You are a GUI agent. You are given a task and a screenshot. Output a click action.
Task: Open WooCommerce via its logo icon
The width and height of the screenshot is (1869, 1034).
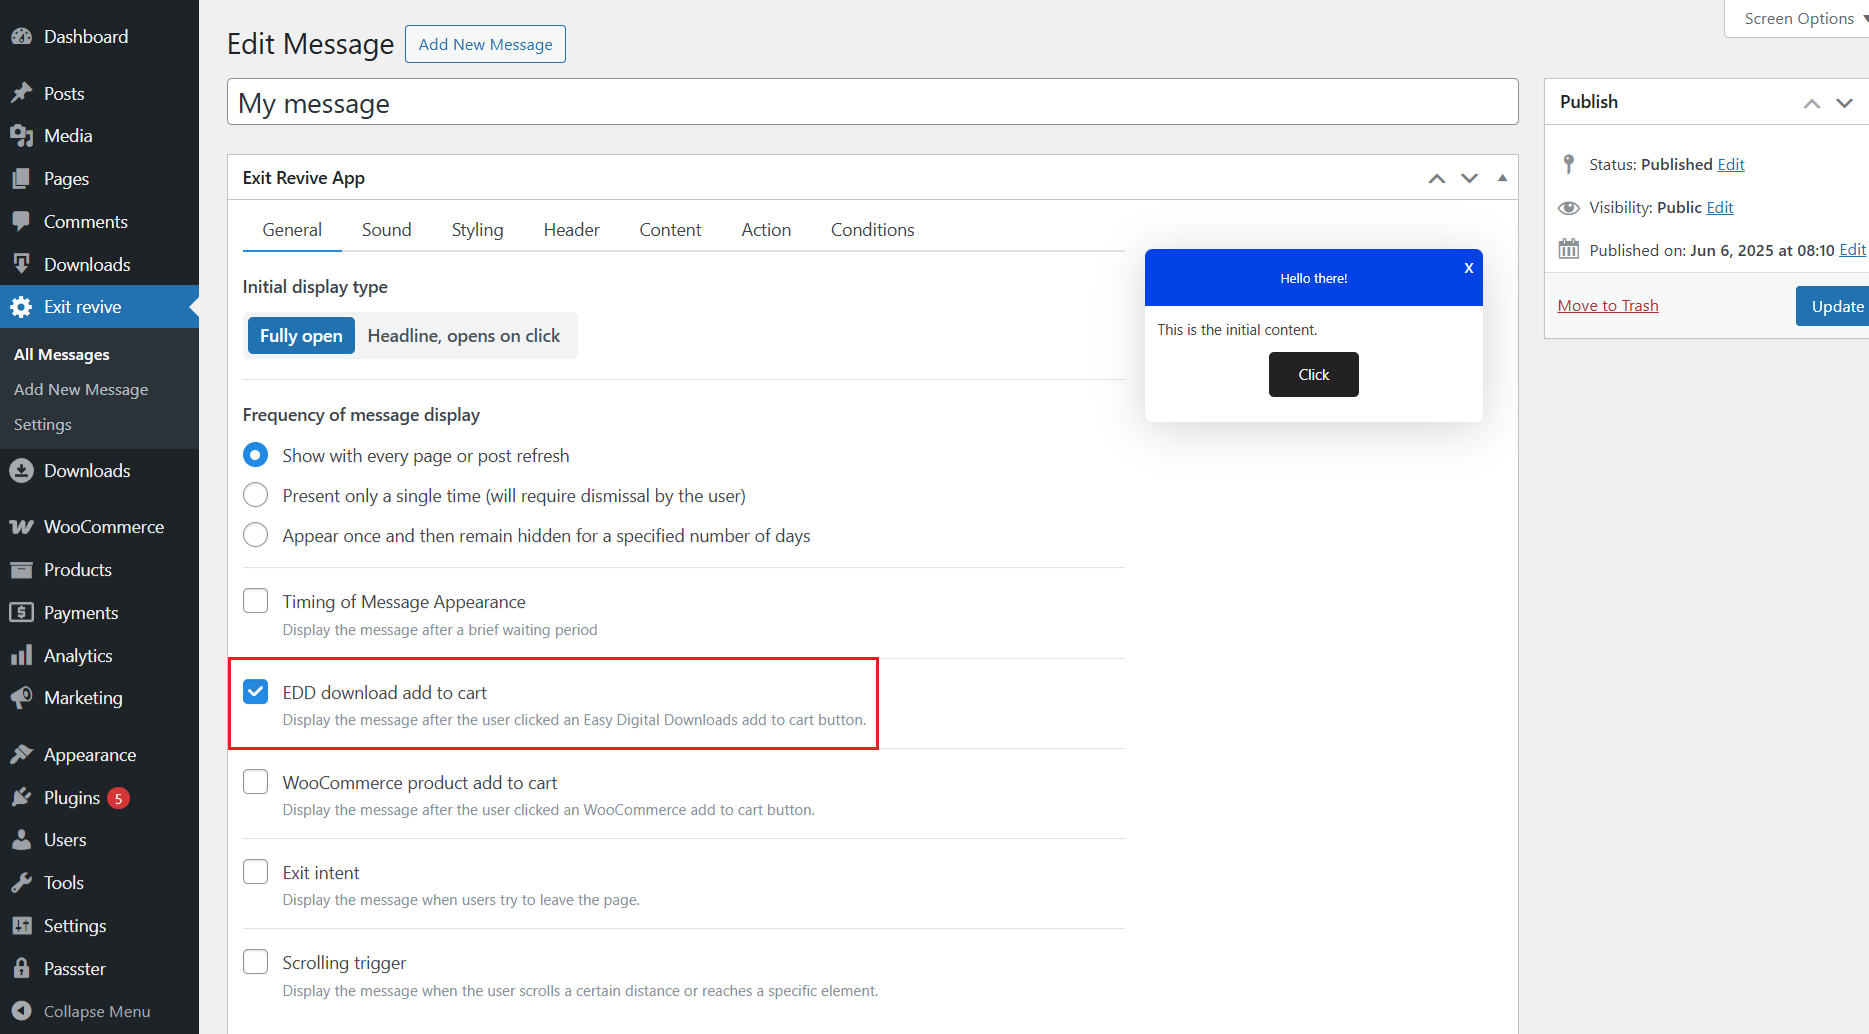[x=21, y=527]
